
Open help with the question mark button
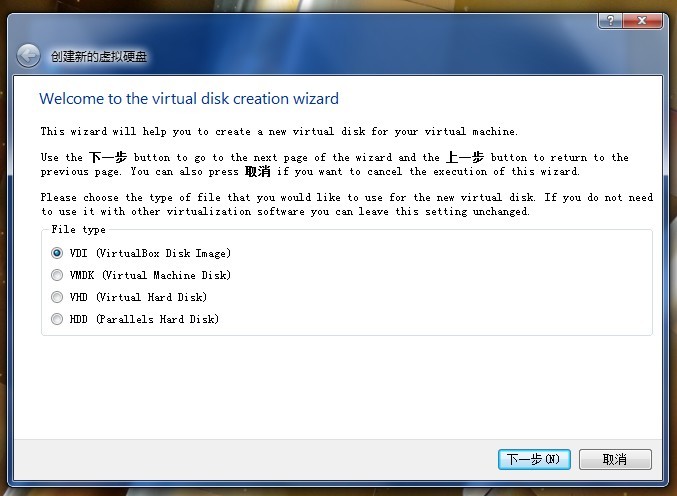click(x=611, y=20)
